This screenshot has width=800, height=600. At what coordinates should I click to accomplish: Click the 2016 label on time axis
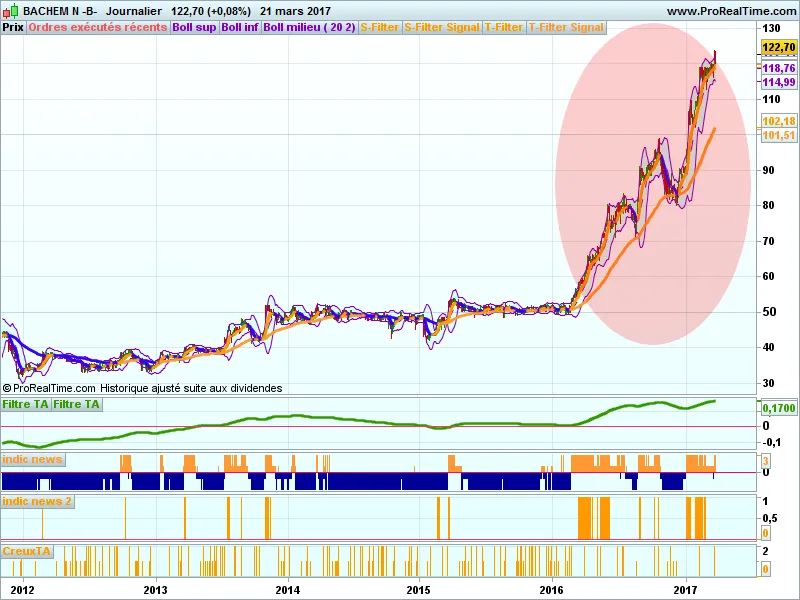pos(551,590)
